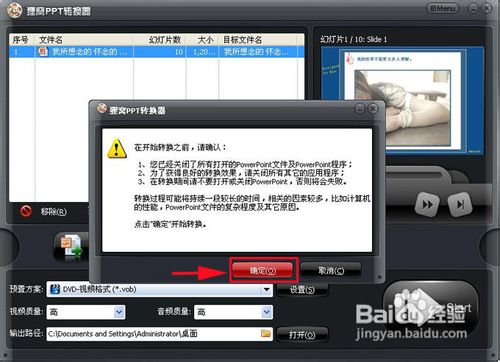Click the 打开(O) open folder button

[302, 335]
